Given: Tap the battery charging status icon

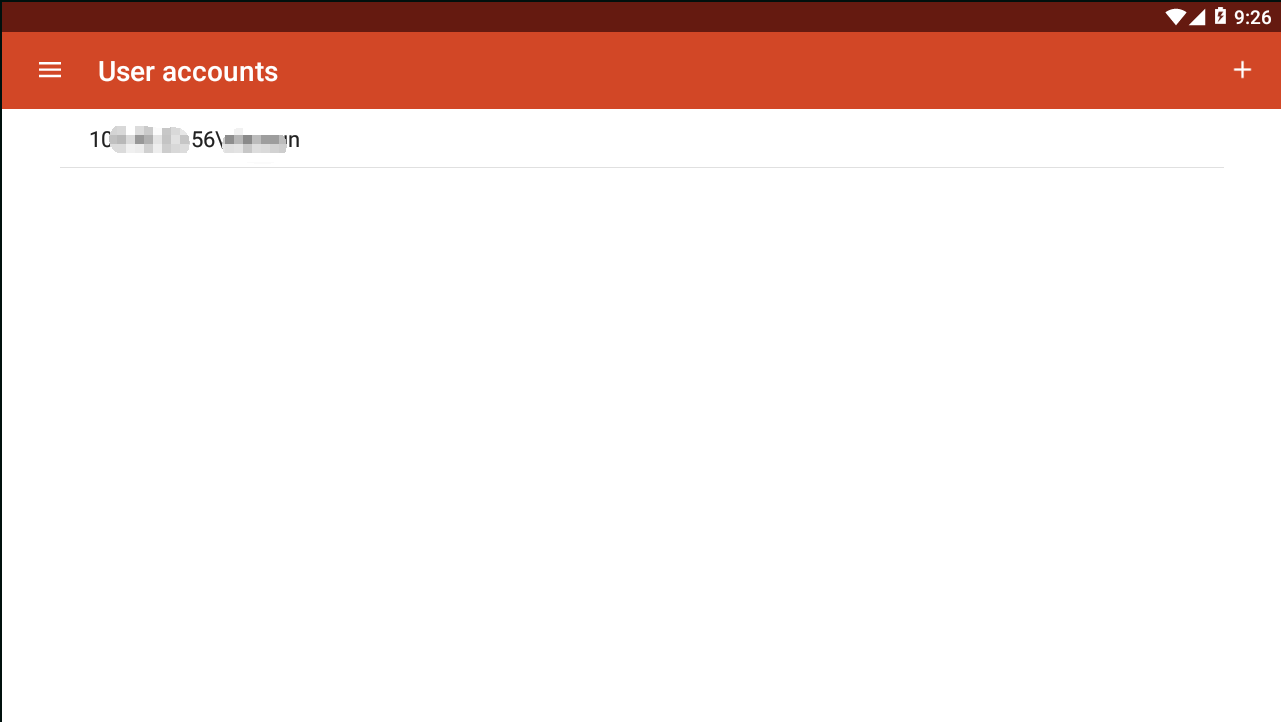Looking at the screenshot, I should [x=1220, y=16].
